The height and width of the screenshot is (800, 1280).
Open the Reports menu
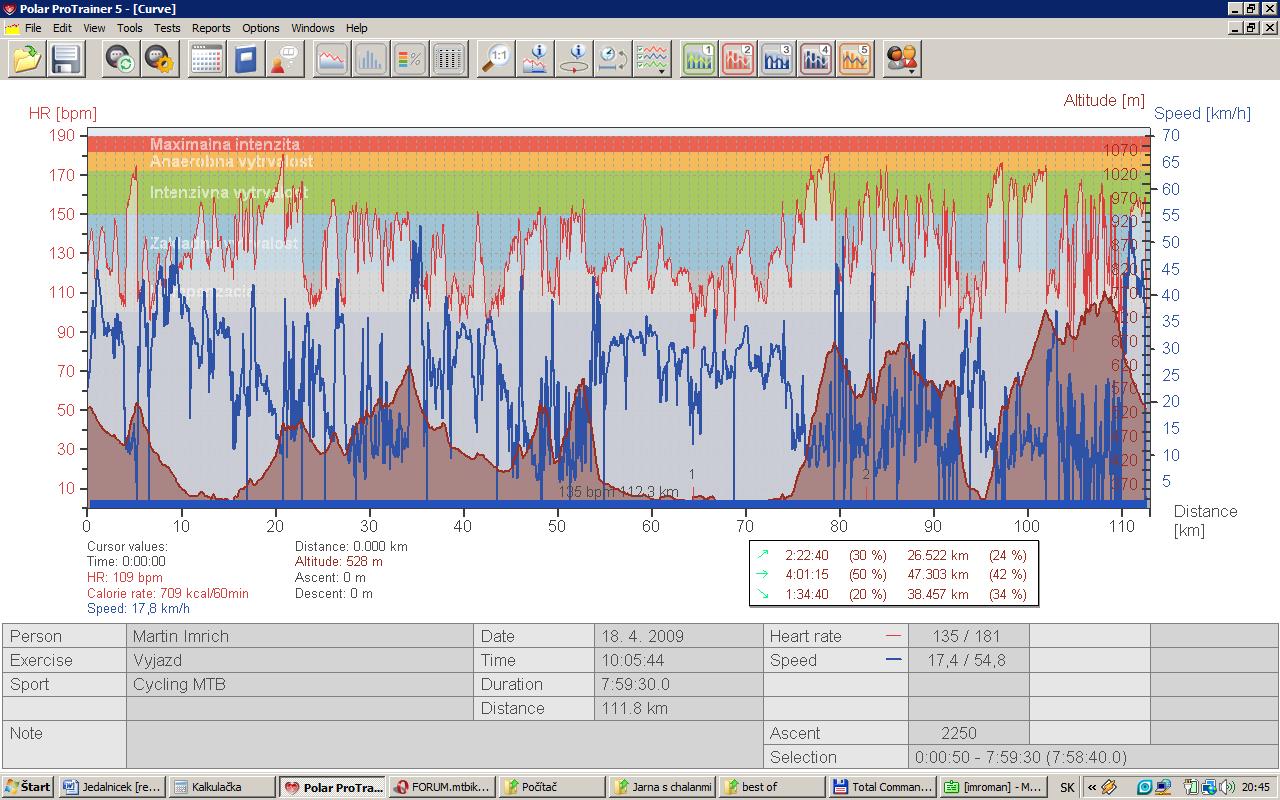[x=210, y=28]
